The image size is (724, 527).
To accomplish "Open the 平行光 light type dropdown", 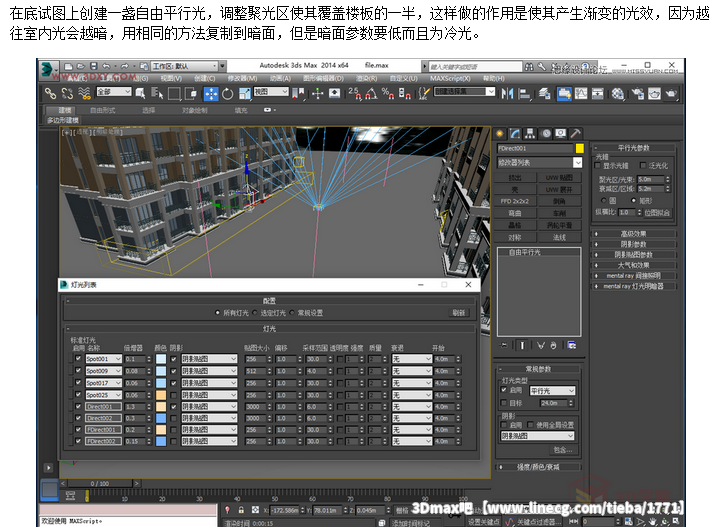I will tap(552, 391).
